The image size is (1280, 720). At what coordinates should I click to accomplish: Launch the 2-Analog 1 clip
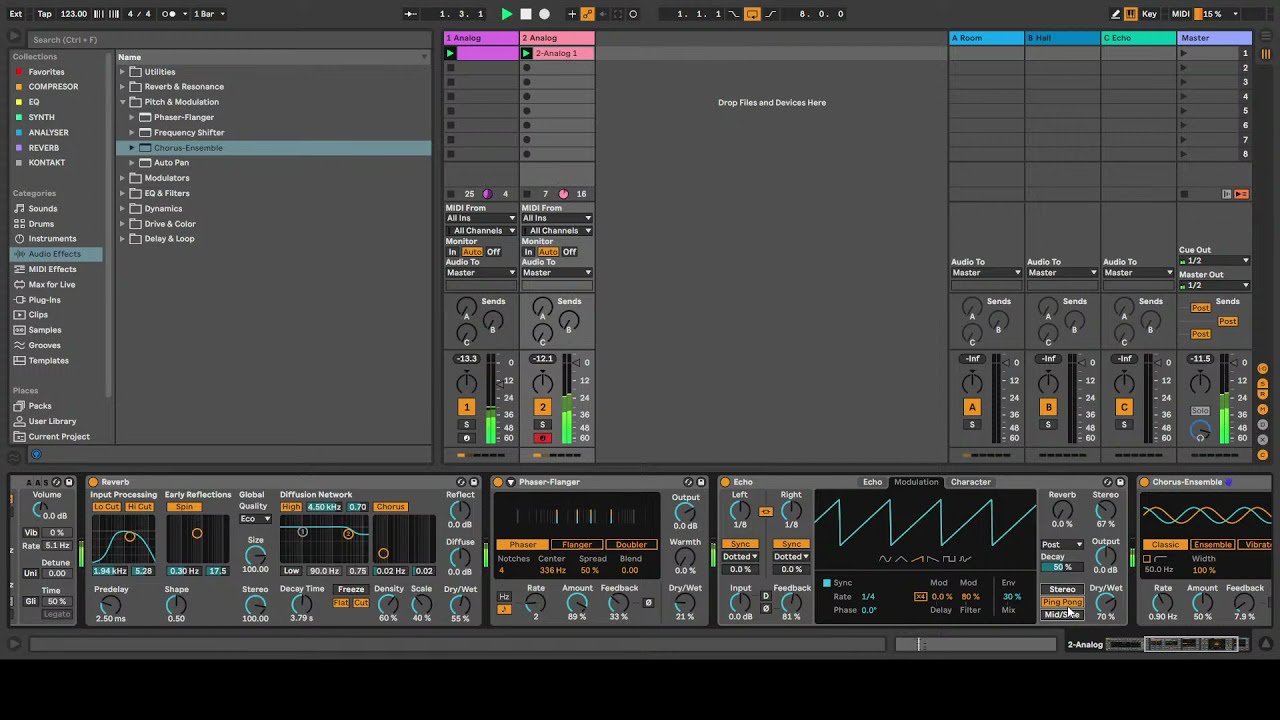pyautogui.click(x=527, y=53)
